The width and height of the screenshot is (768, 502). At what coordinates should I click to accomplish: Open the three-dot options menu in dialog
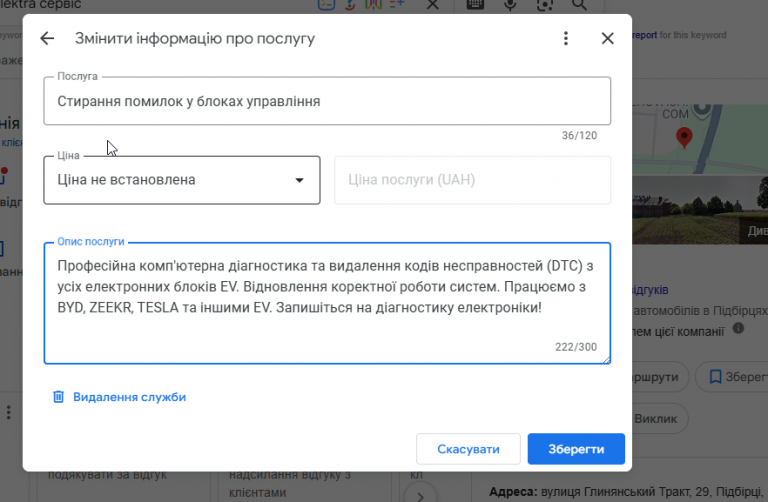[x=566, y=38]
